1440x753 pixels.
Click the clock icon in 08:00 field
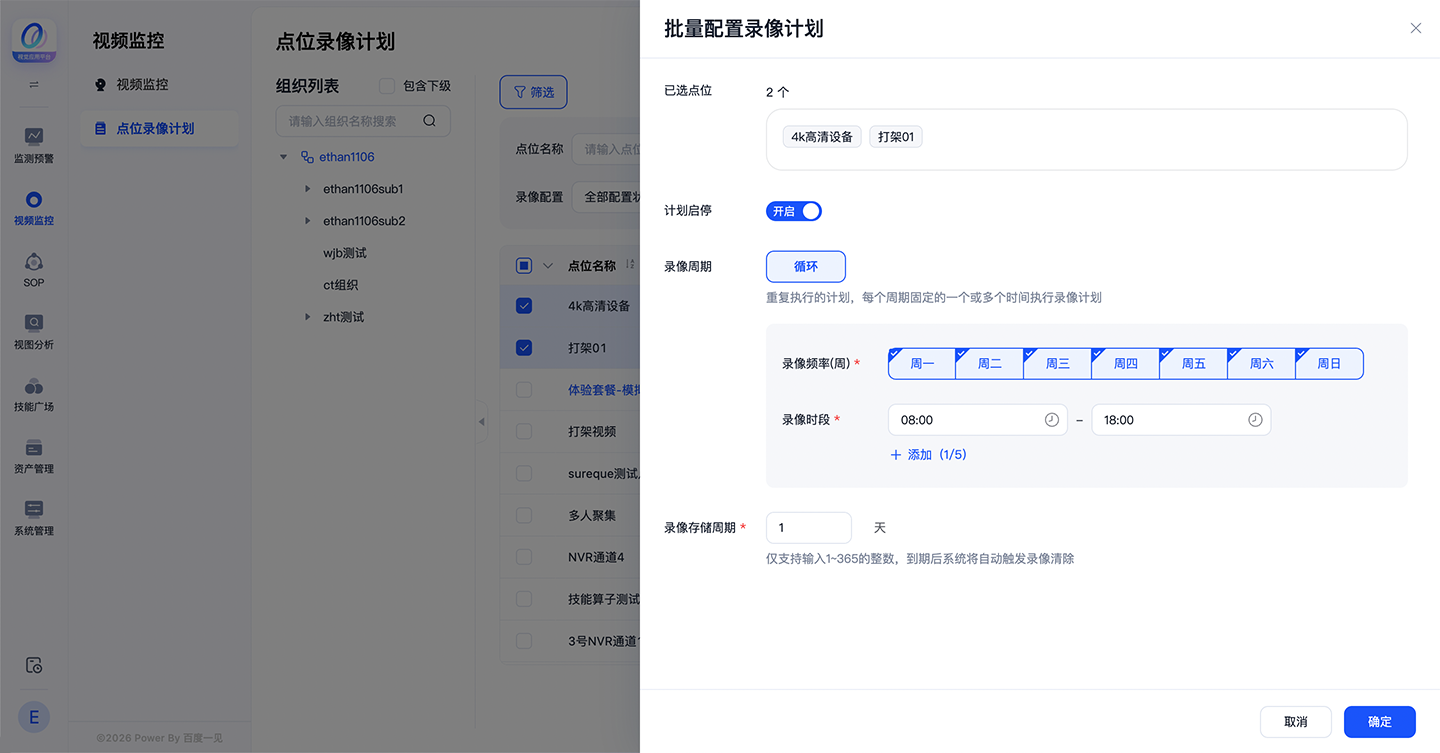point(1052,420)
